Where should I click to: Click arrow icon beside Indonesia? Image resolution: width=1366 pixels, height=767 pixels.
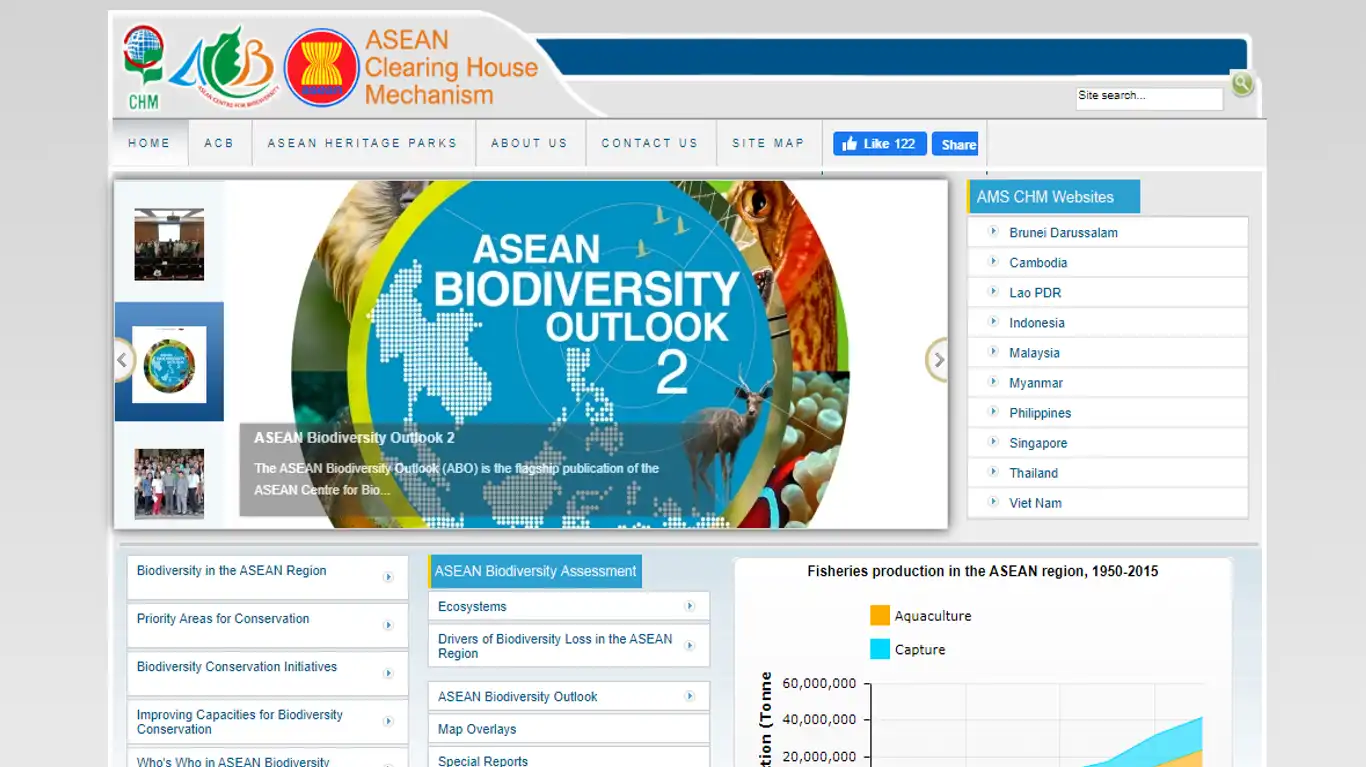[x=993, y=321]
